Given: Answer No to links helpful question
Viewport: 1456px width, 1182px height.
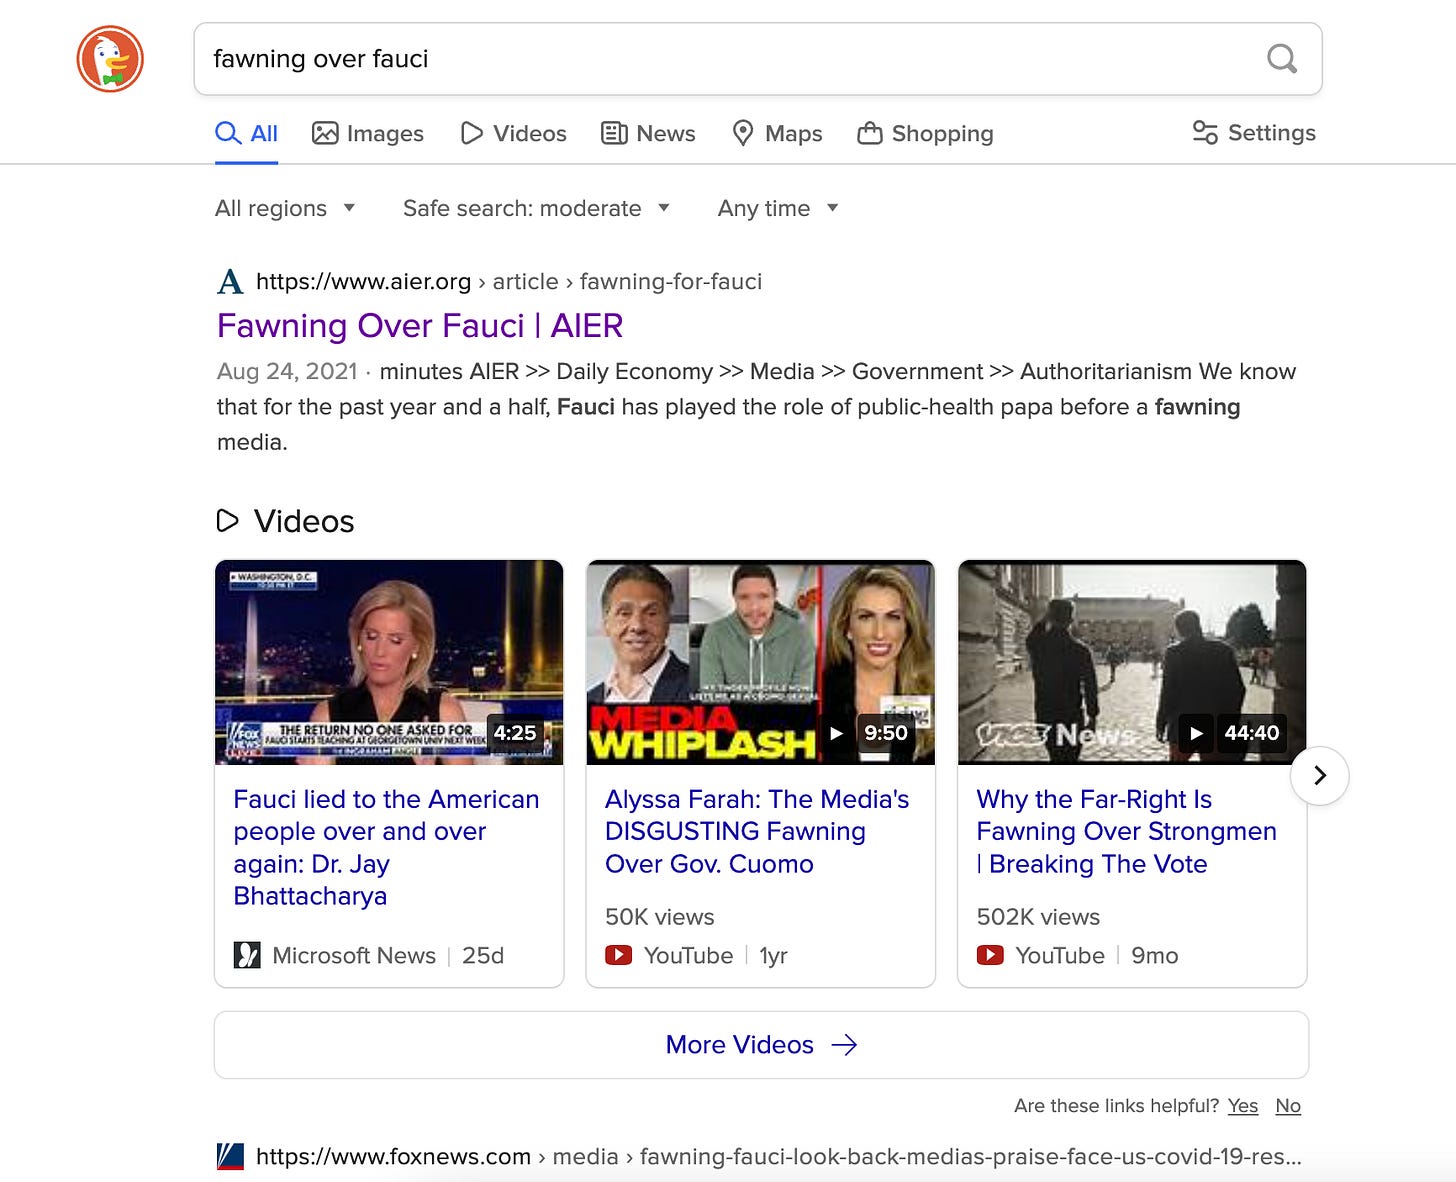Looking at the screenshot, I should click(x=1288, y=1105).
